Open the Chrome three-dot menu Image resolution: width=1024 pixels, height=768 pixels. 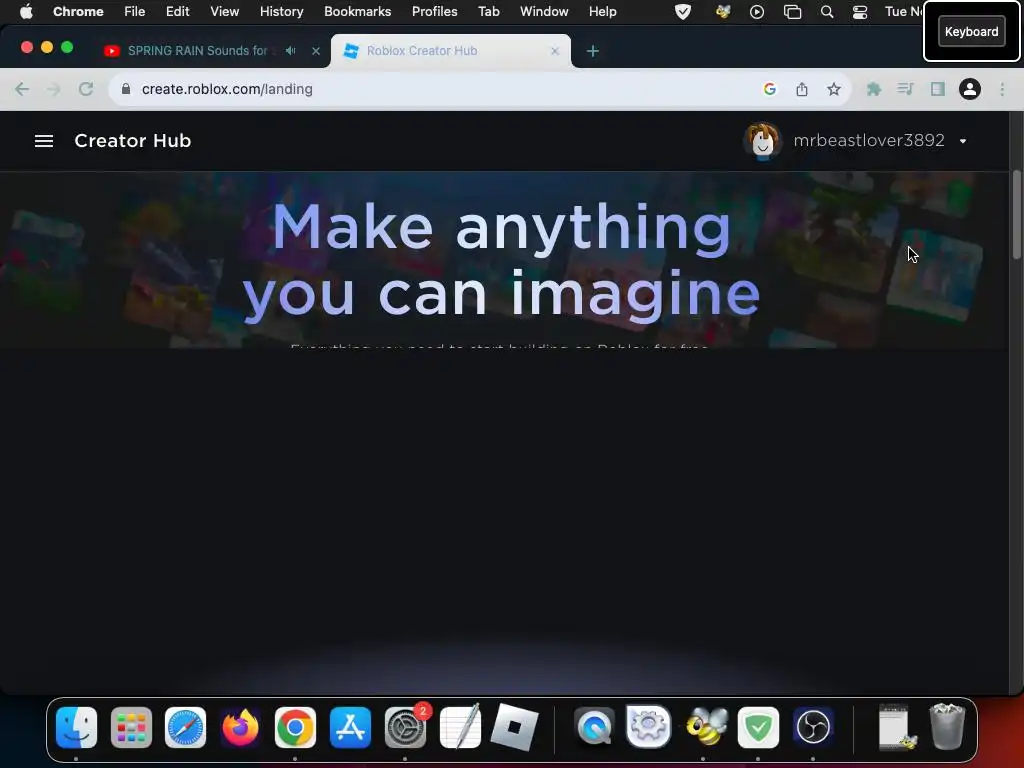(1002, 89)
